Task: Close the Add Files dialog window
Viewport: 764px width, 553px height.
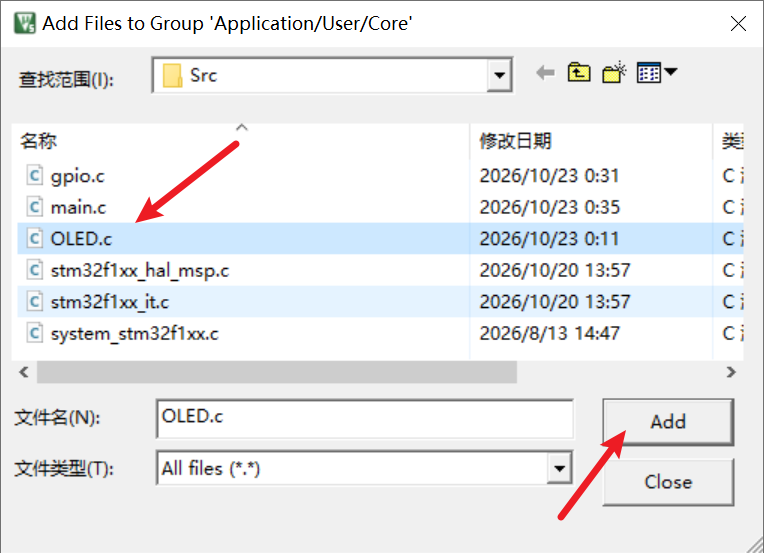Action: 738,23
